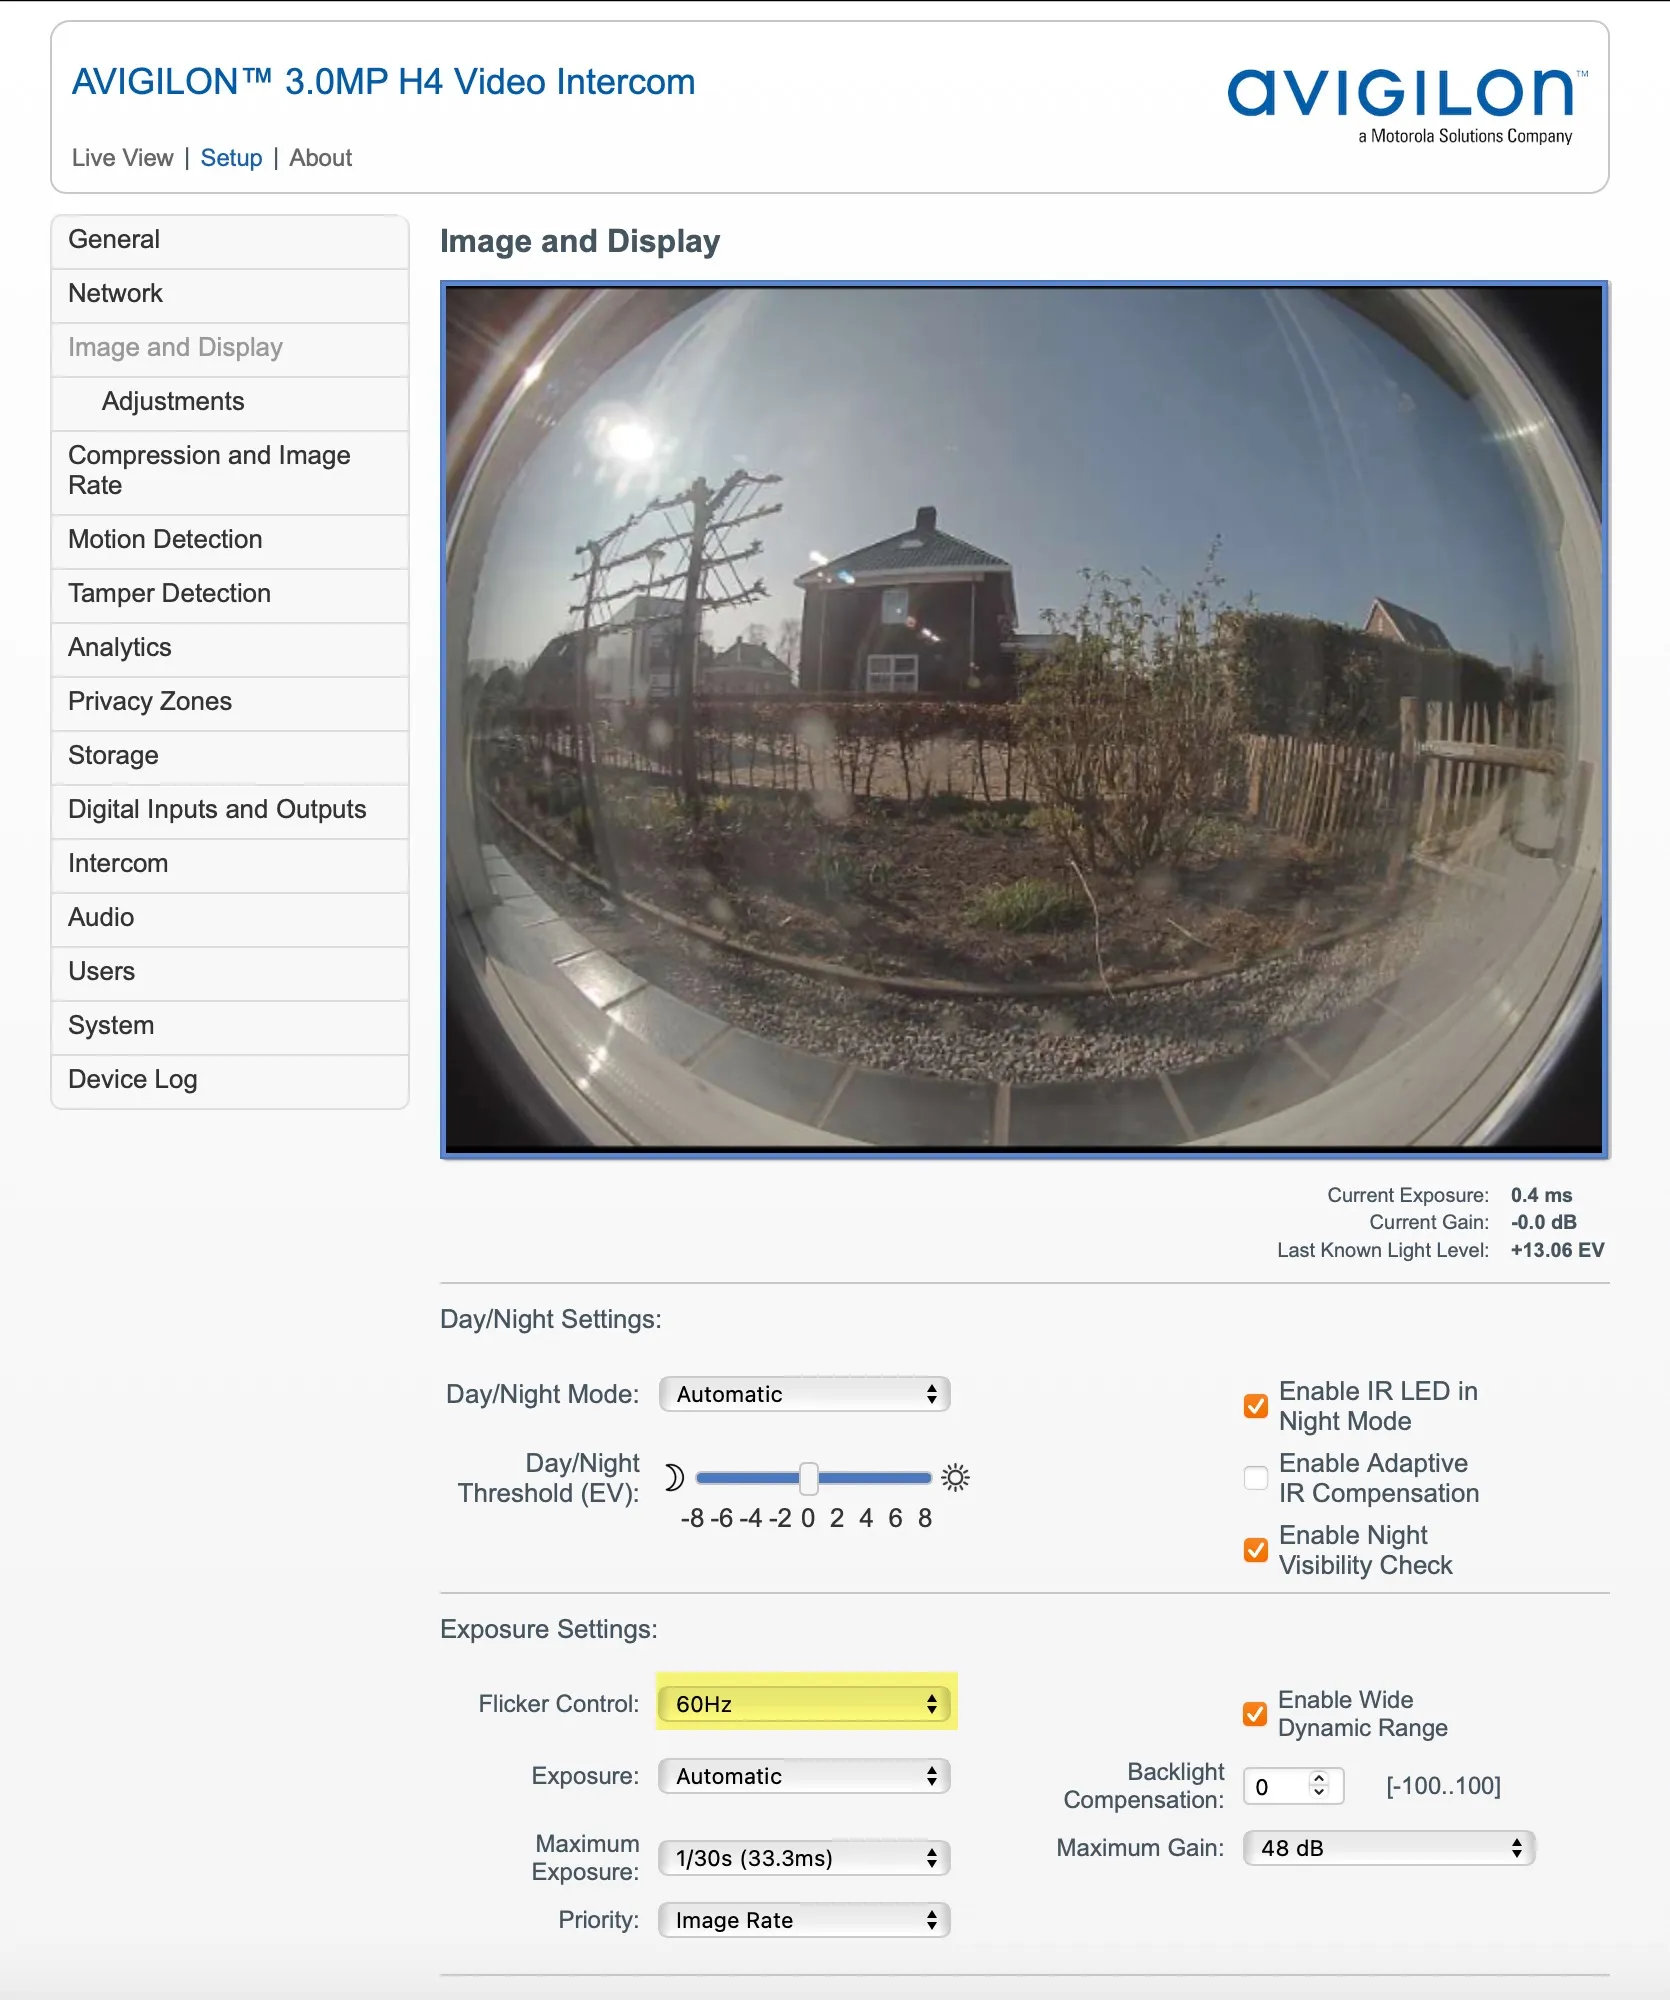Open Privacy Zones settings

pyautogui.click(x=230, y=702)
